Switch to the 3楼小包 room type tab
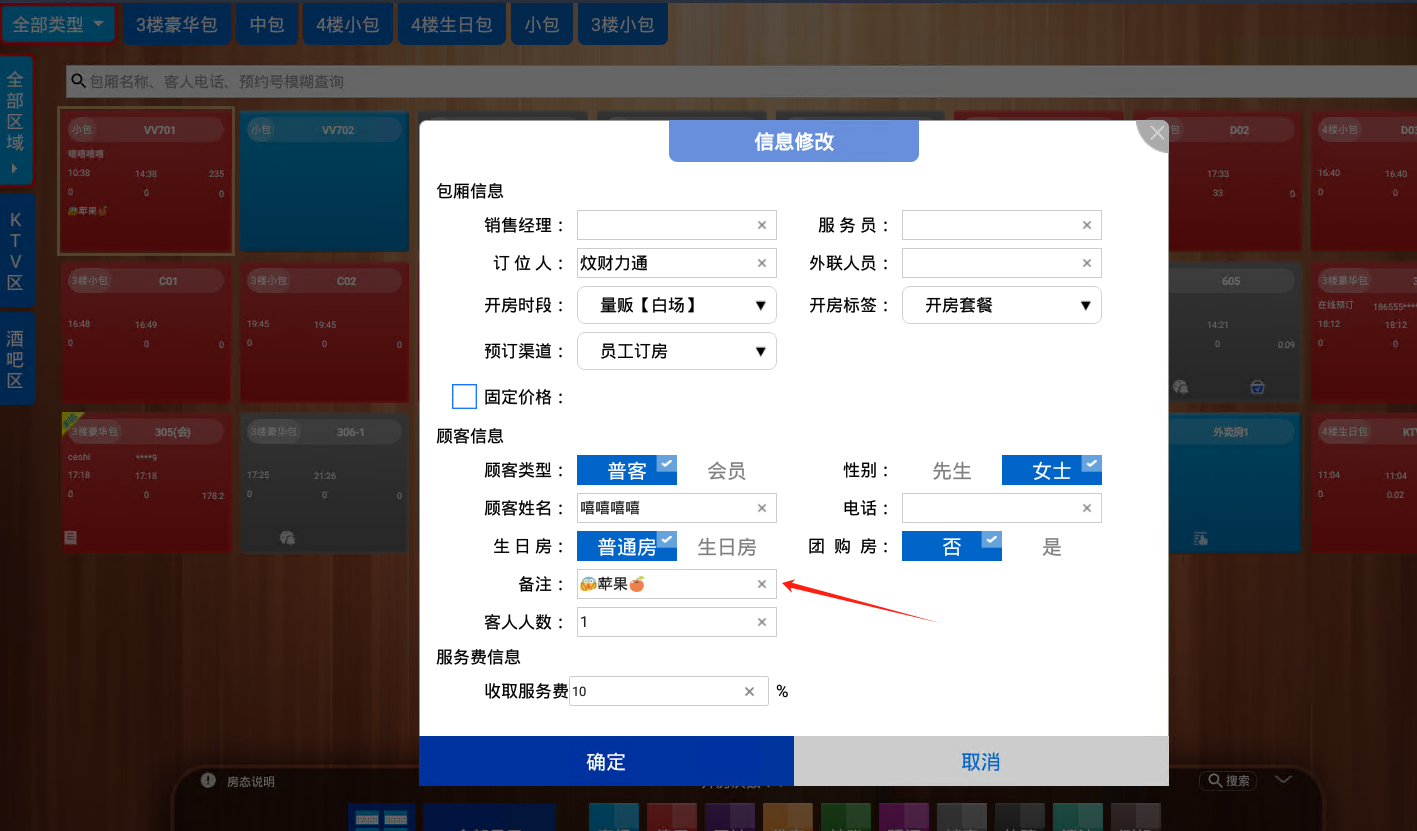The image size is (1417, 831). coord(623,24)
